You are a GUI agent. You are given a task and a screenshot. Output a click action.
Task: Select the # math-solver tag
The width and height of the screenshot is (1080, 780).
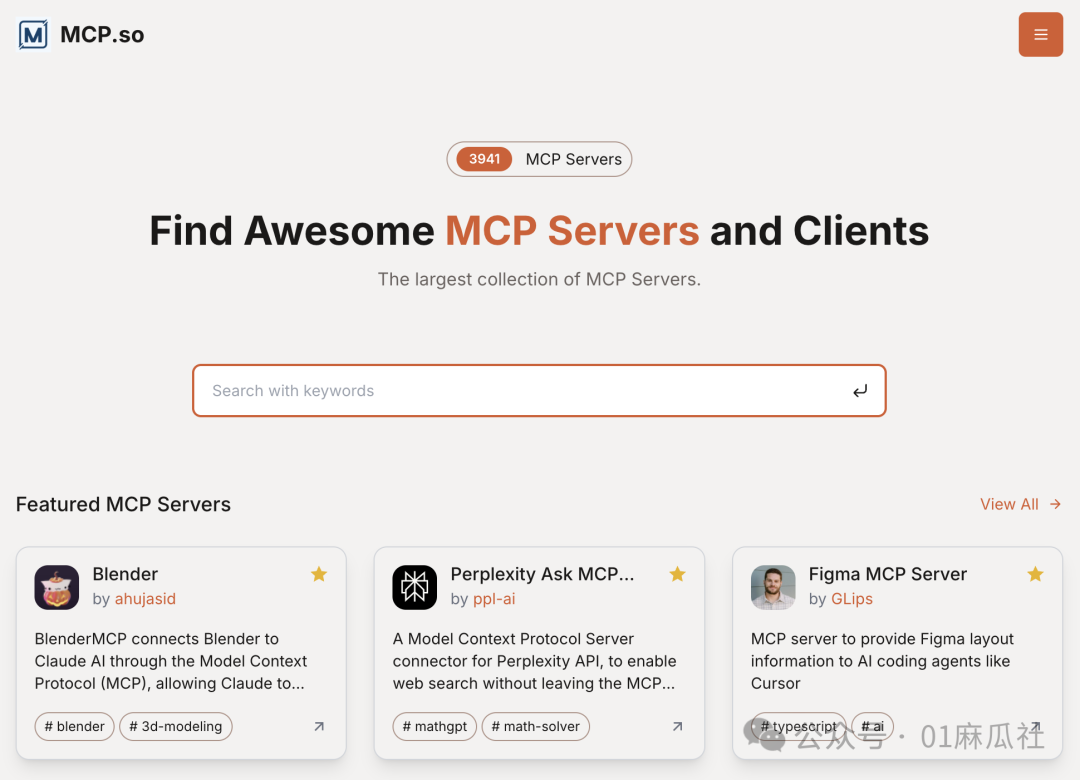[x=535, y=726]
